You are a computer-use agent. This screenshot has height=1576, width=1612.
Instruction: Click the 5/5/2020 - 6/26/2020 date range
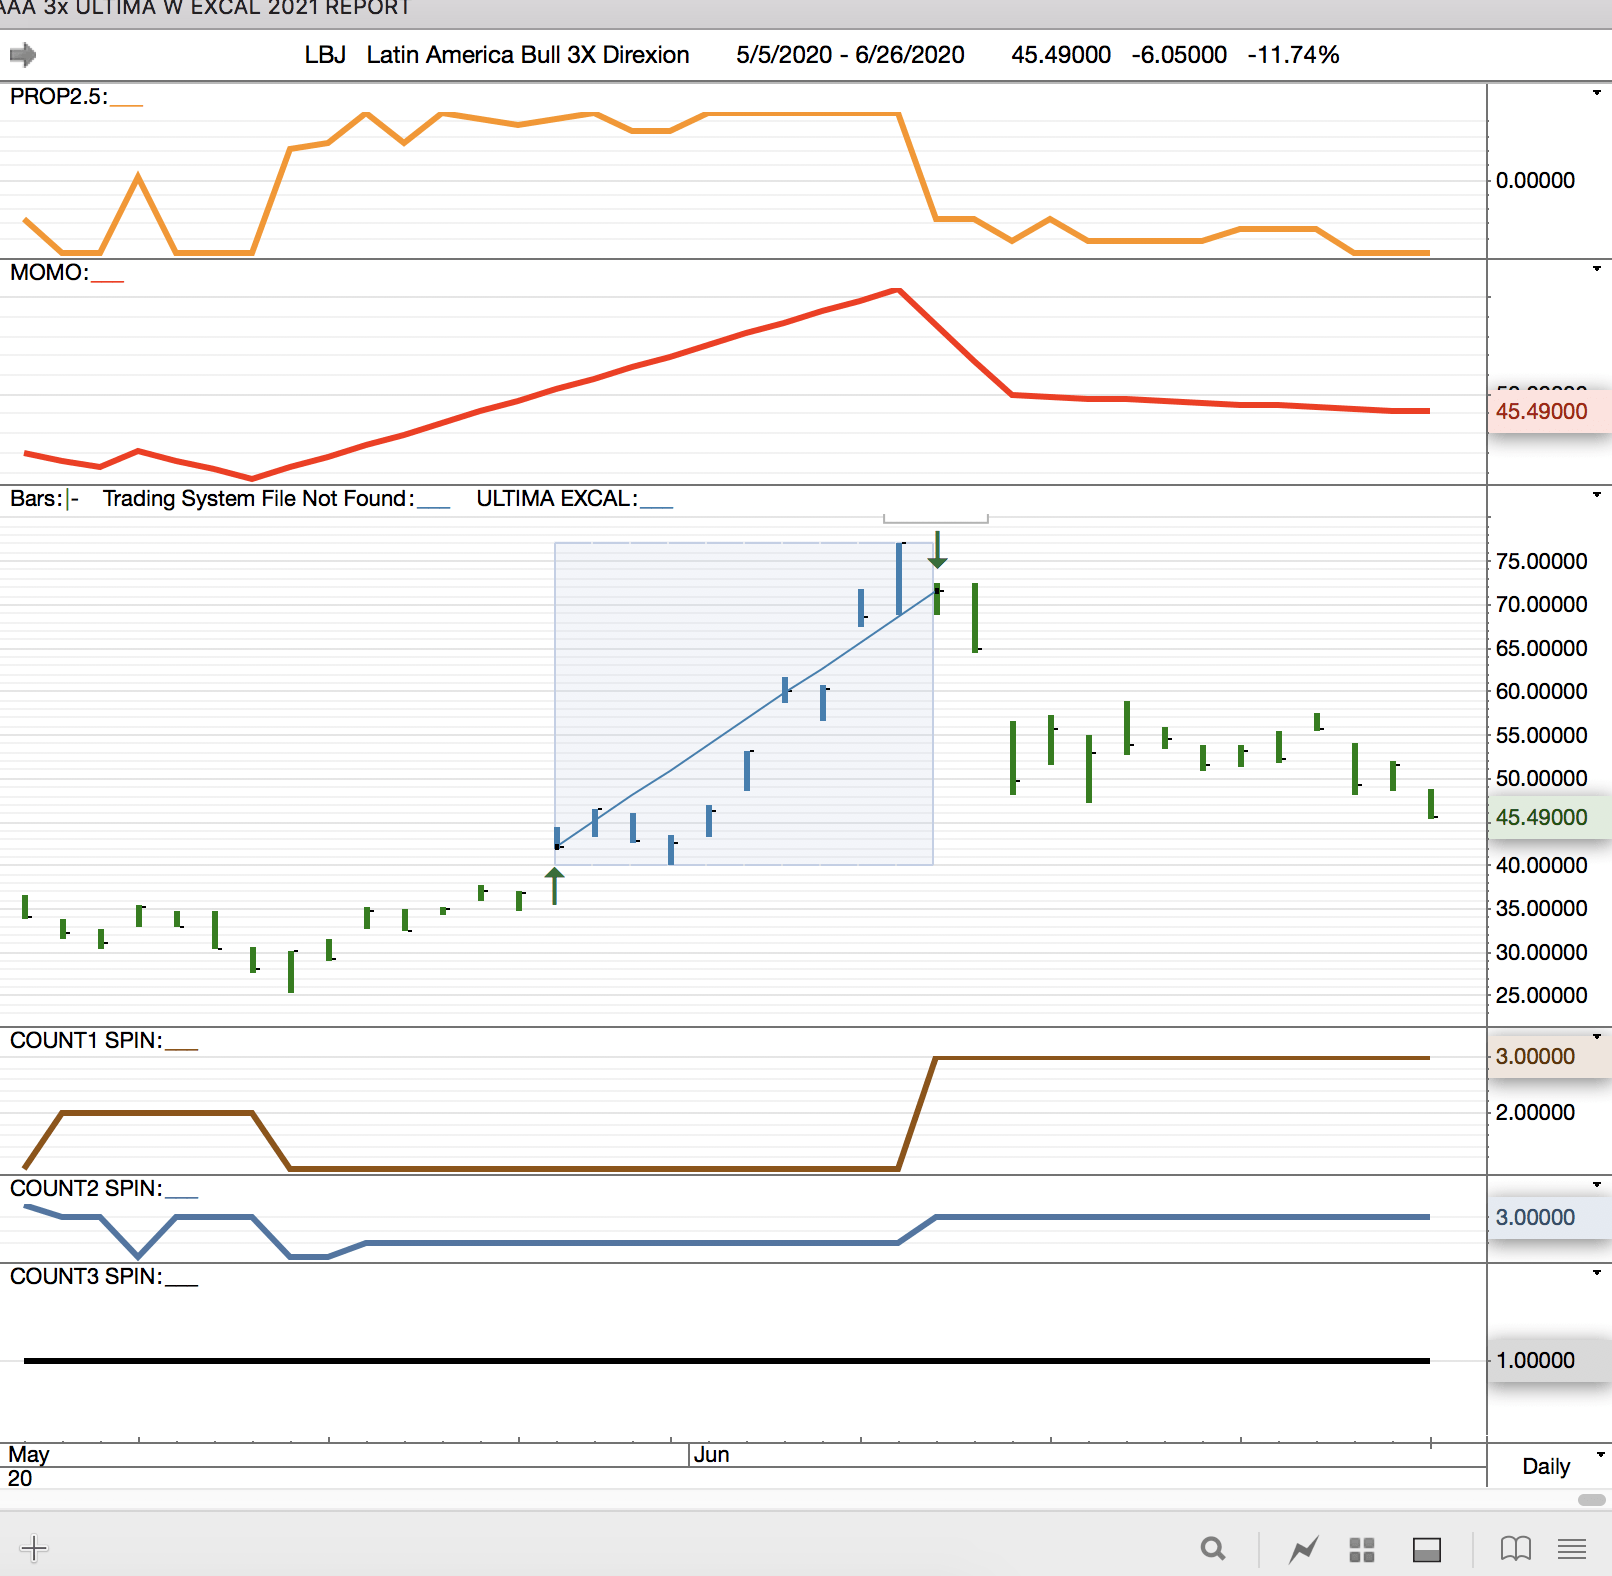[x=850, y=55]
